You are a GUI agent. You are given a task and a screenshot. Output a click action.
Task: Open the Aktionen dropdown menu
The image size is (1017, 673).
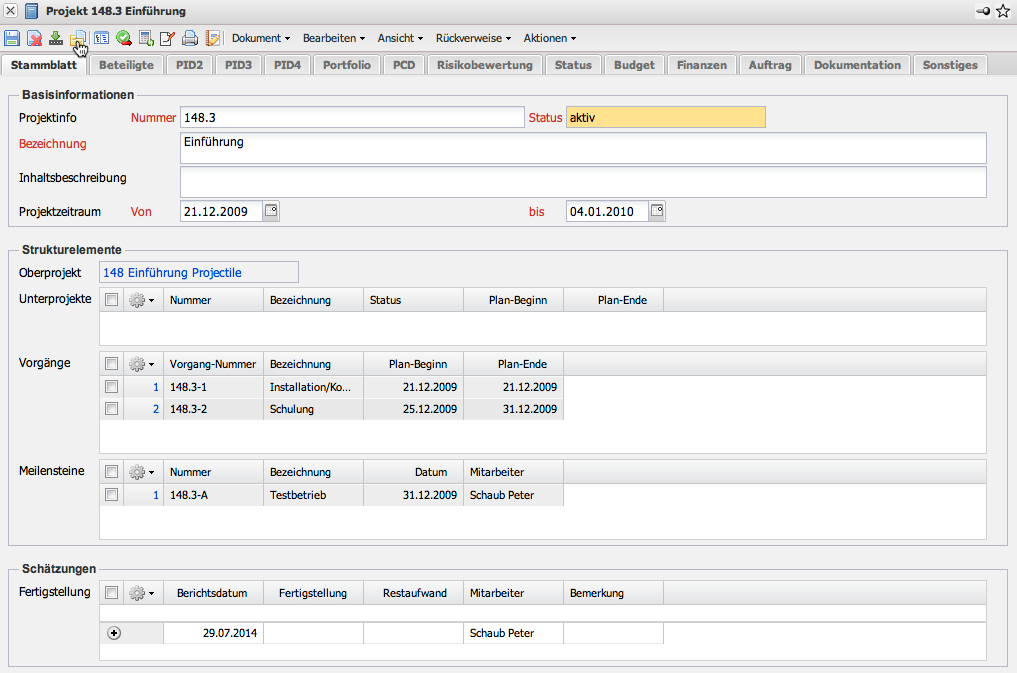(549, 38)
